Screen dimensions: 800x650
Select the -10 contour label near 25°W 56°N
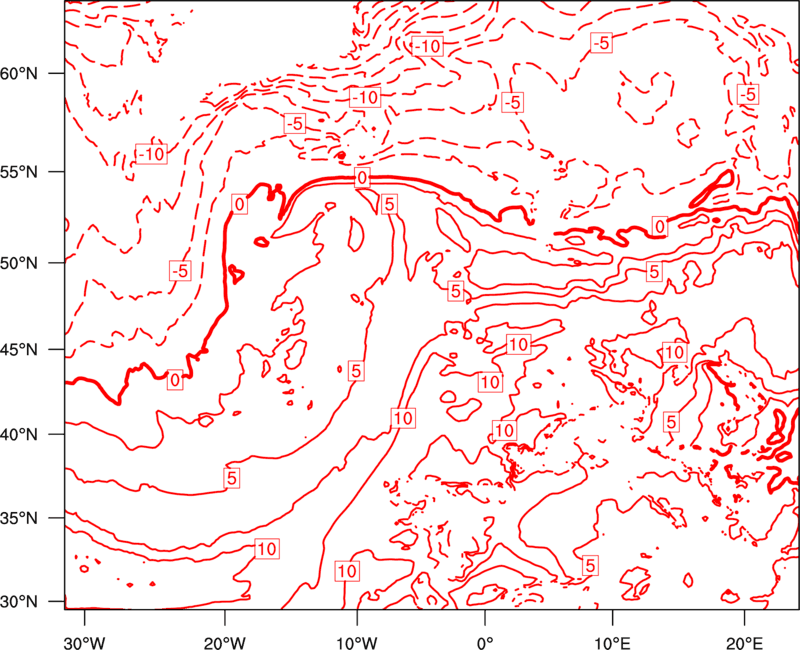pos(152,154)
